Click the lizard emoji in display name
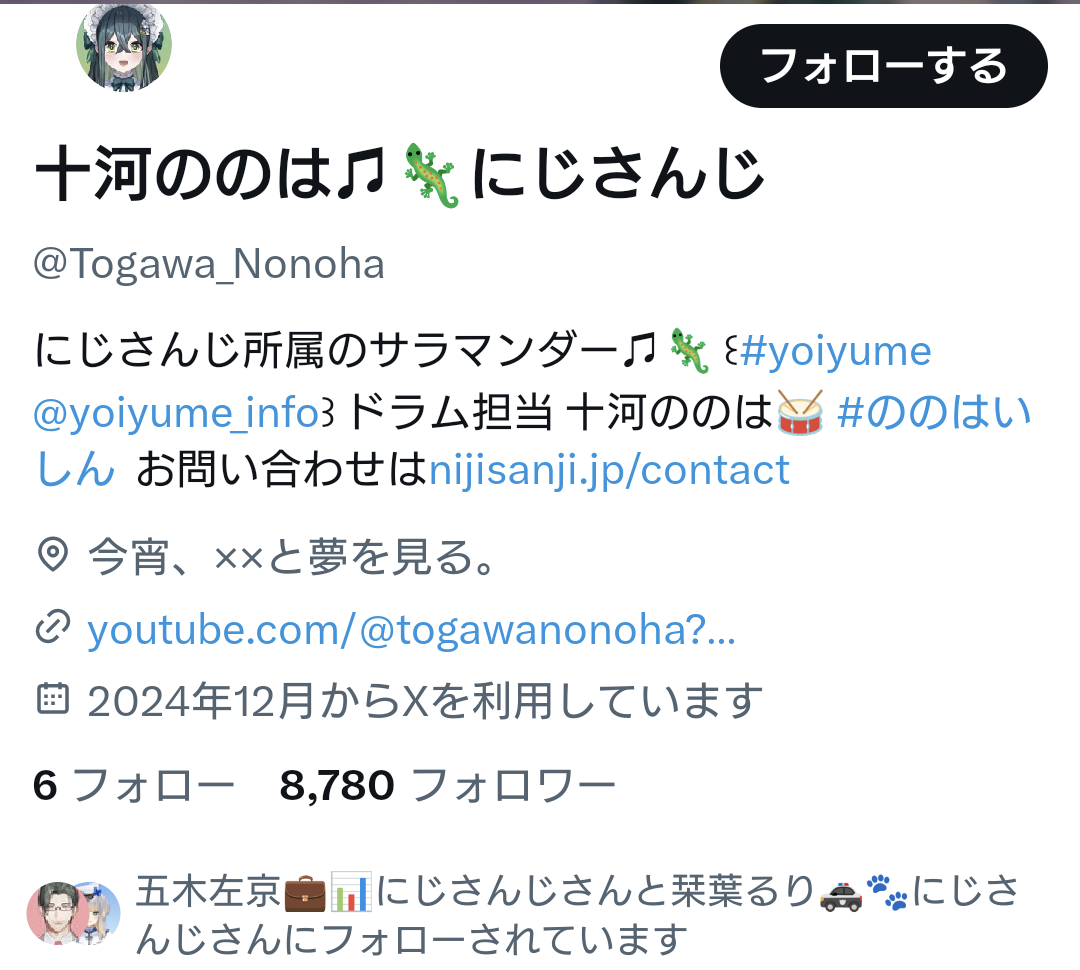 pos(430,175)
